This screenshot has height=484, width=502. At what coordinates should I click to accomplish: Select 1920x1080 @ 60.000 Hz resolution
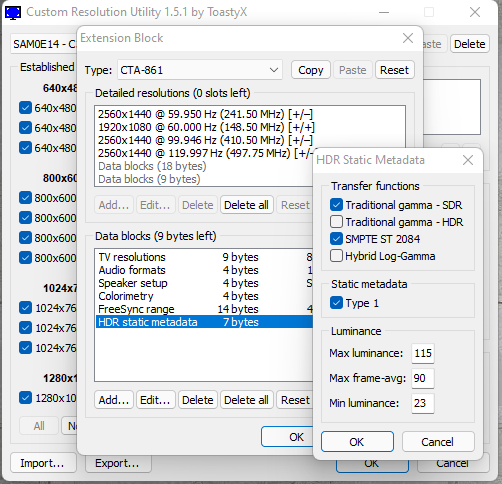[x=206, y=127]
